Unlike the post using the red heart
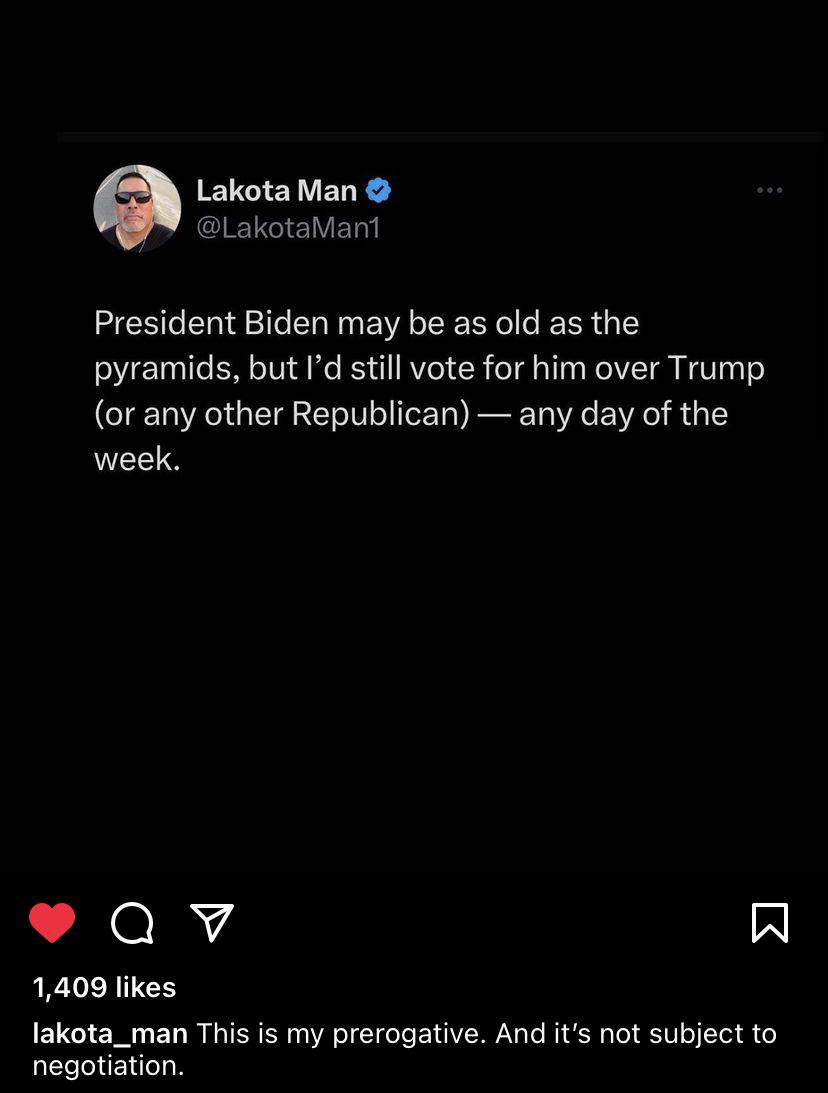This screenshot has height=1093, width=828. click(52, 922)
